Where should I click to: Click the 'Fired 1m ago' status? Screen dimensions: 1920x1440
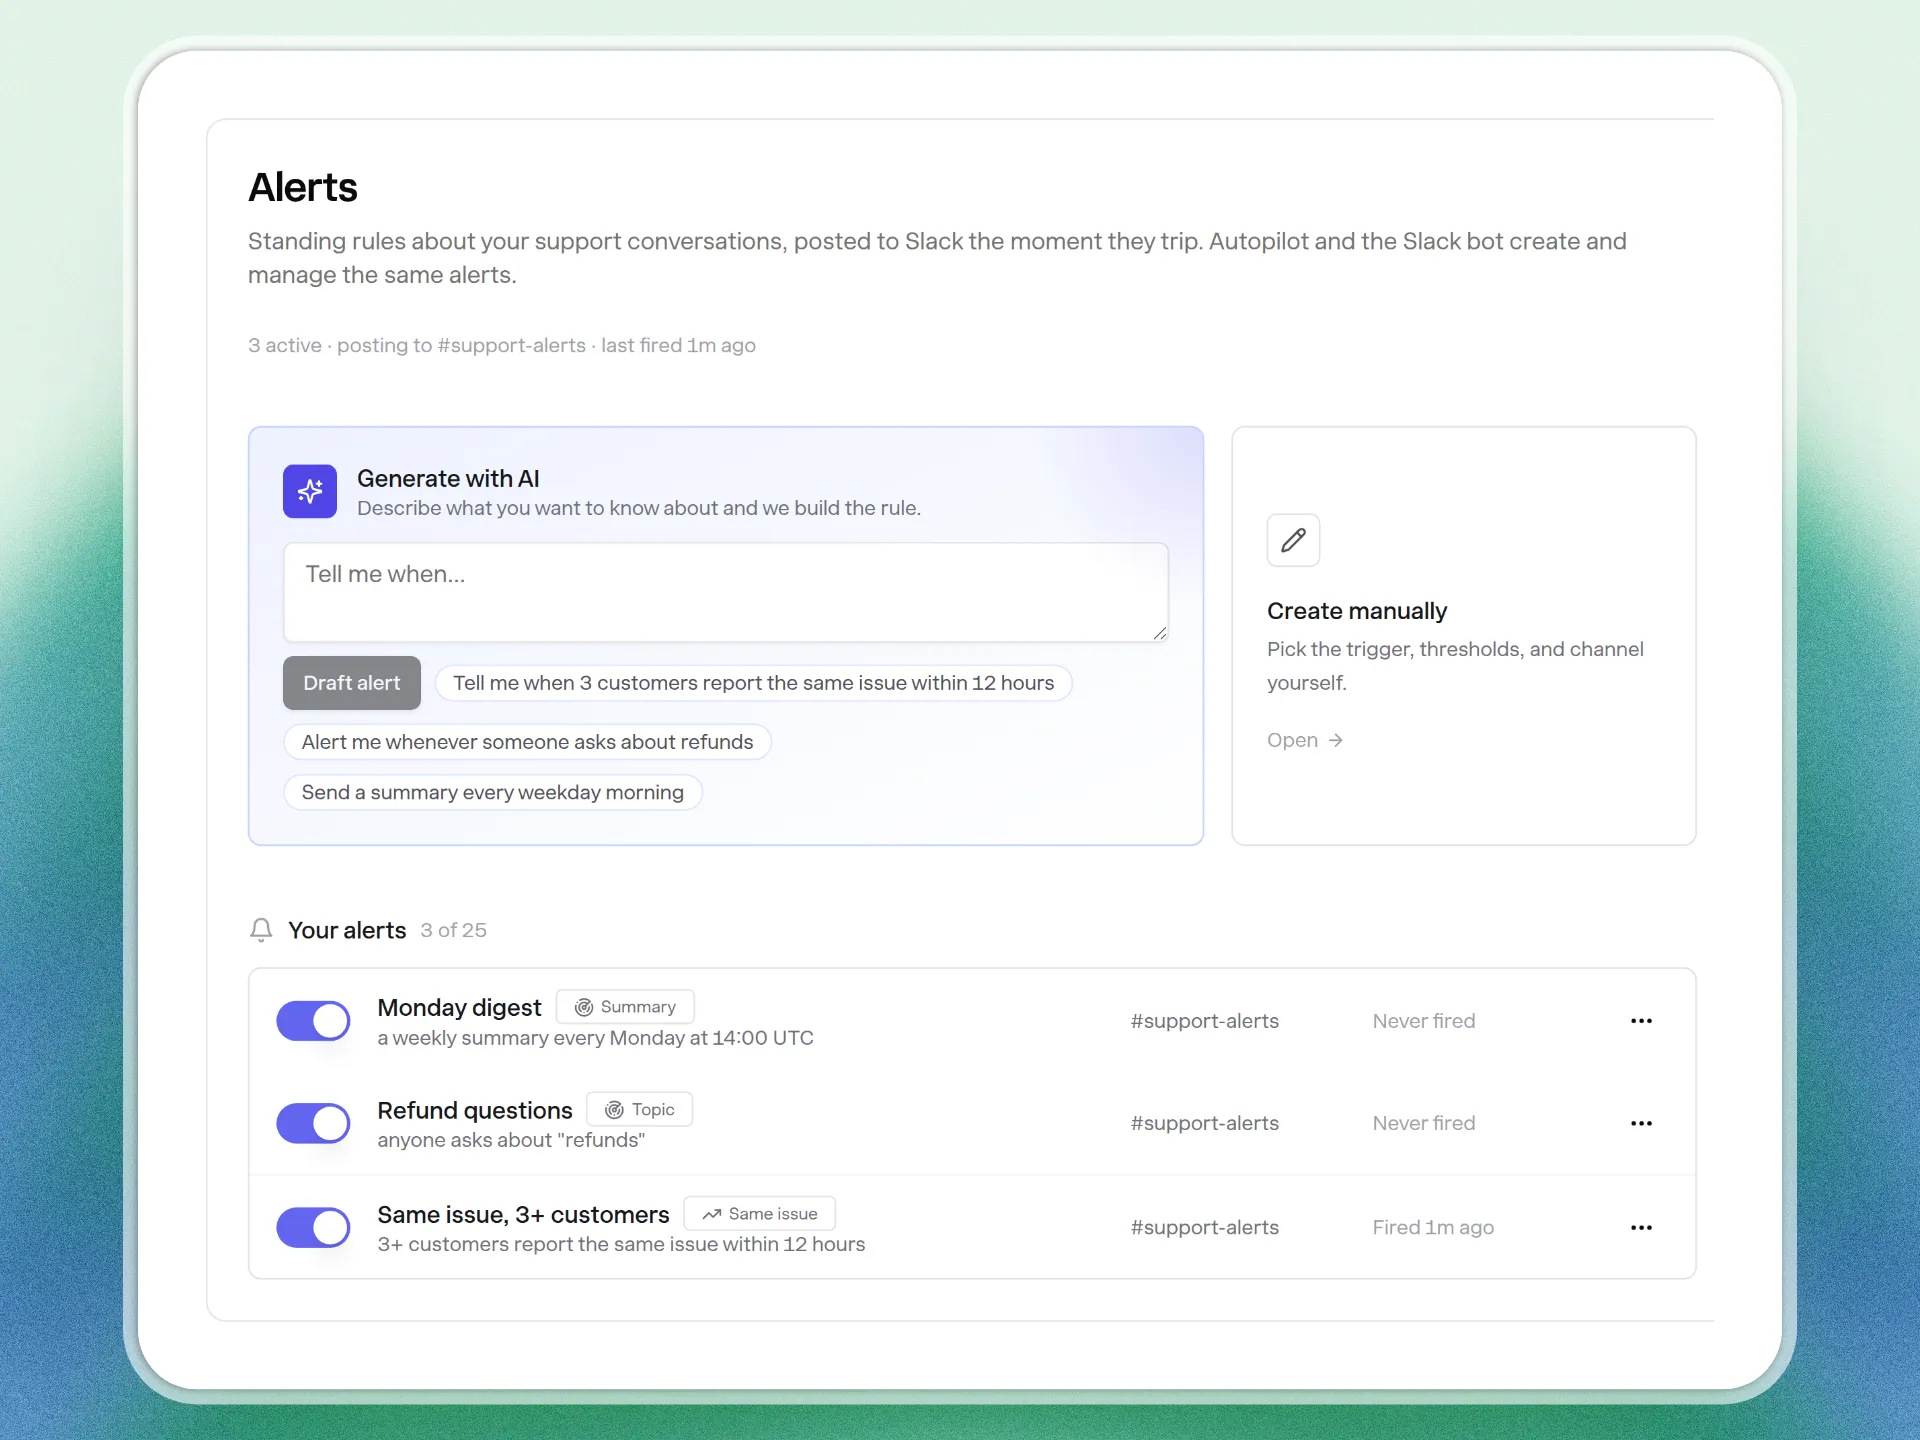pos(1433,1227)
